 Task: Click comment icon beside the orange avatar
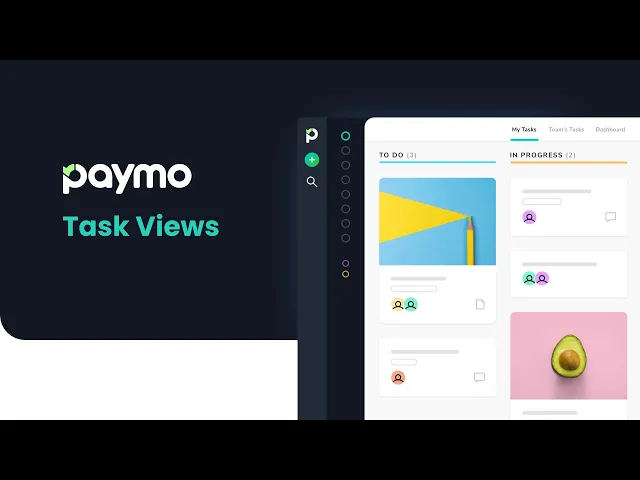point(479,377)
